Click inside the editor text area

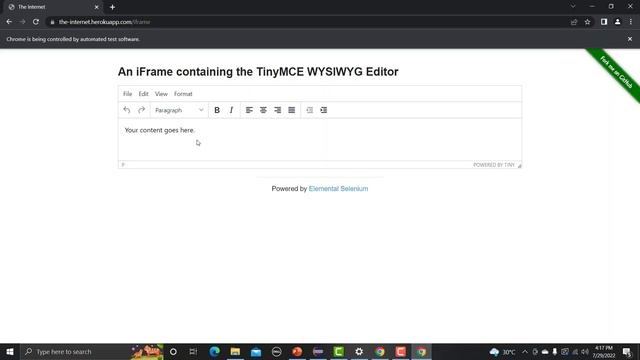(320, 139)
